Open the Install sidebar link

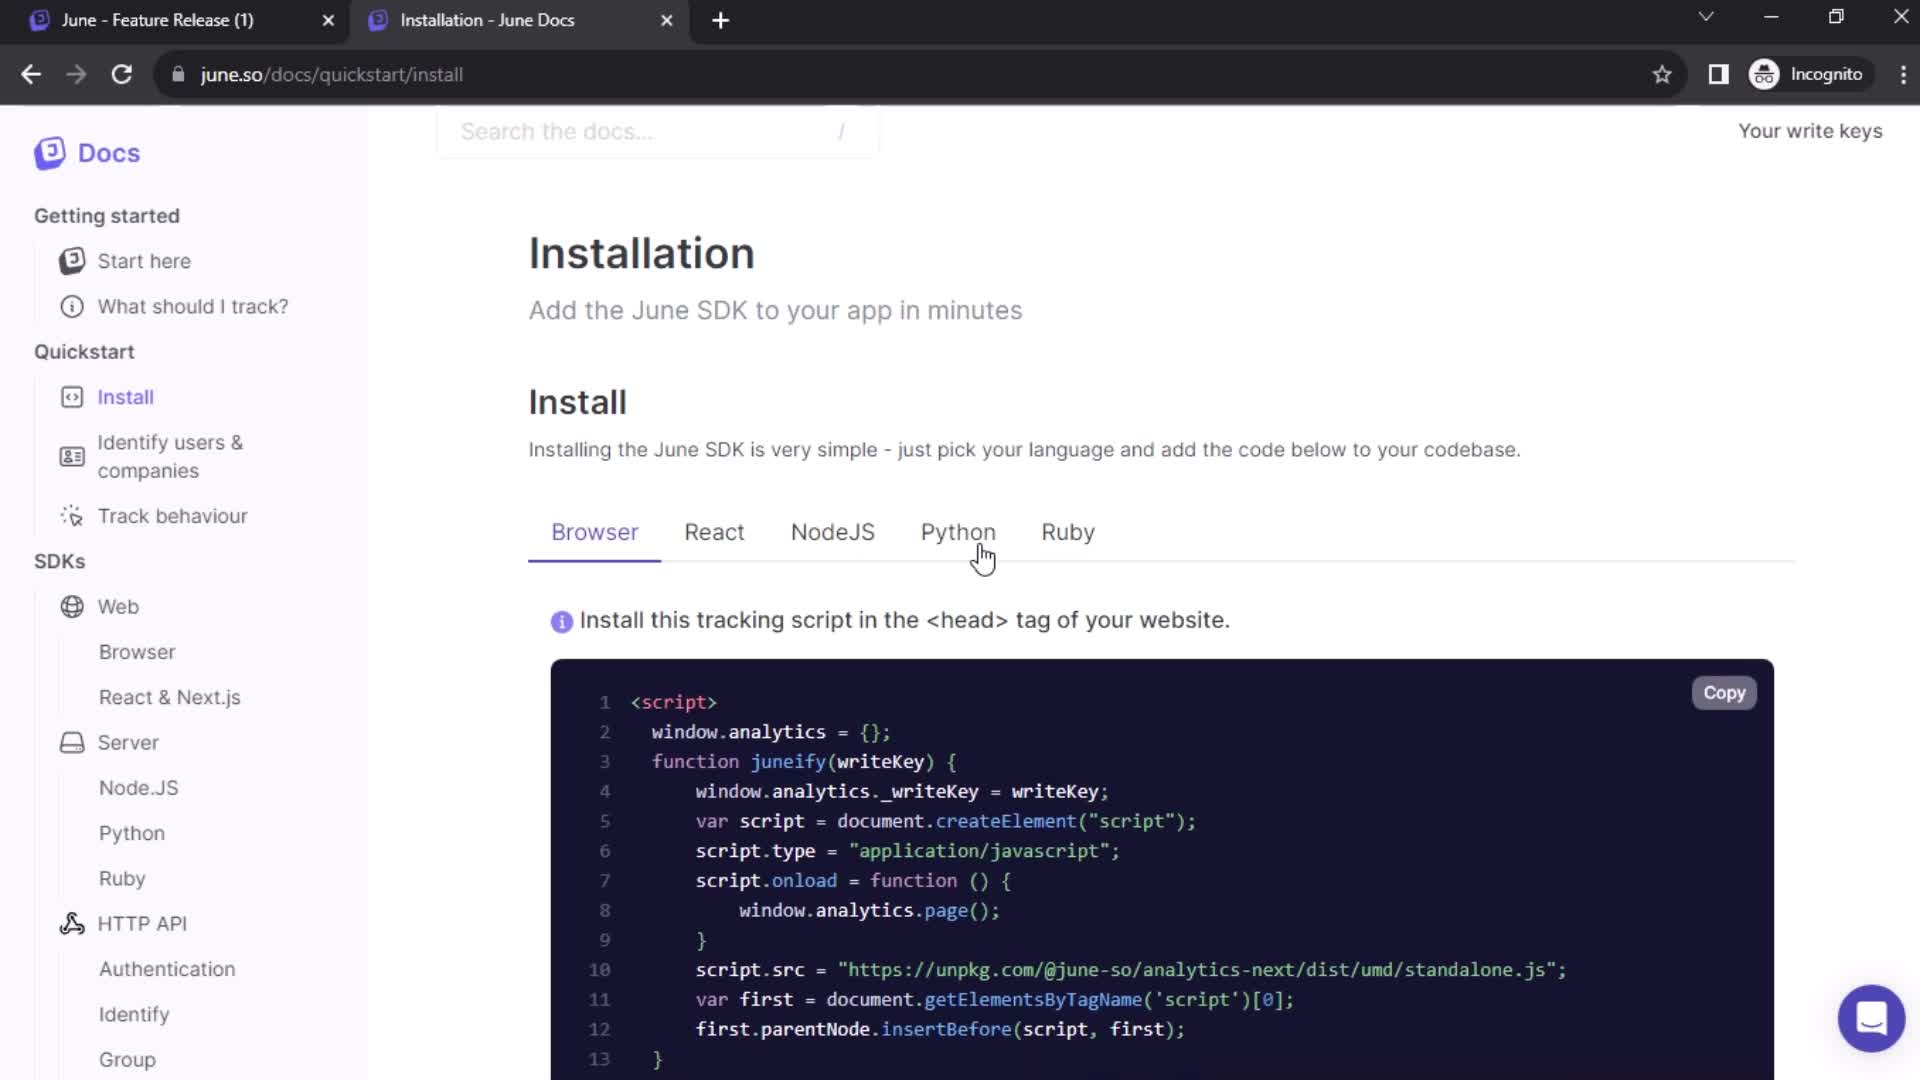point(125,397)
